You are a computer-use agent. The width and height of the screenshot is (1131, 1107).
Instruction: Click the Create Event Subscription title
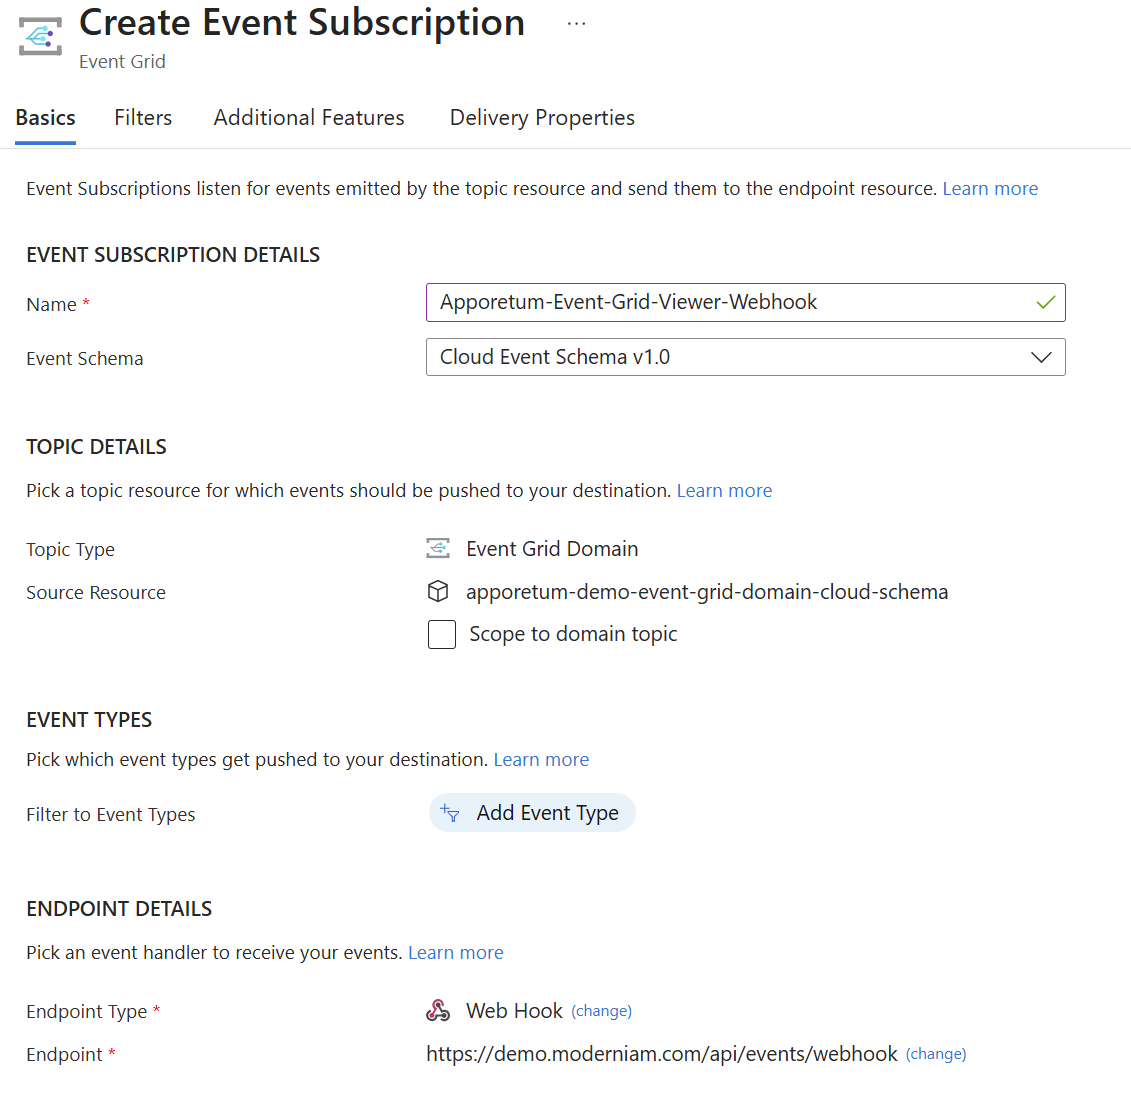tap(302, 23)
